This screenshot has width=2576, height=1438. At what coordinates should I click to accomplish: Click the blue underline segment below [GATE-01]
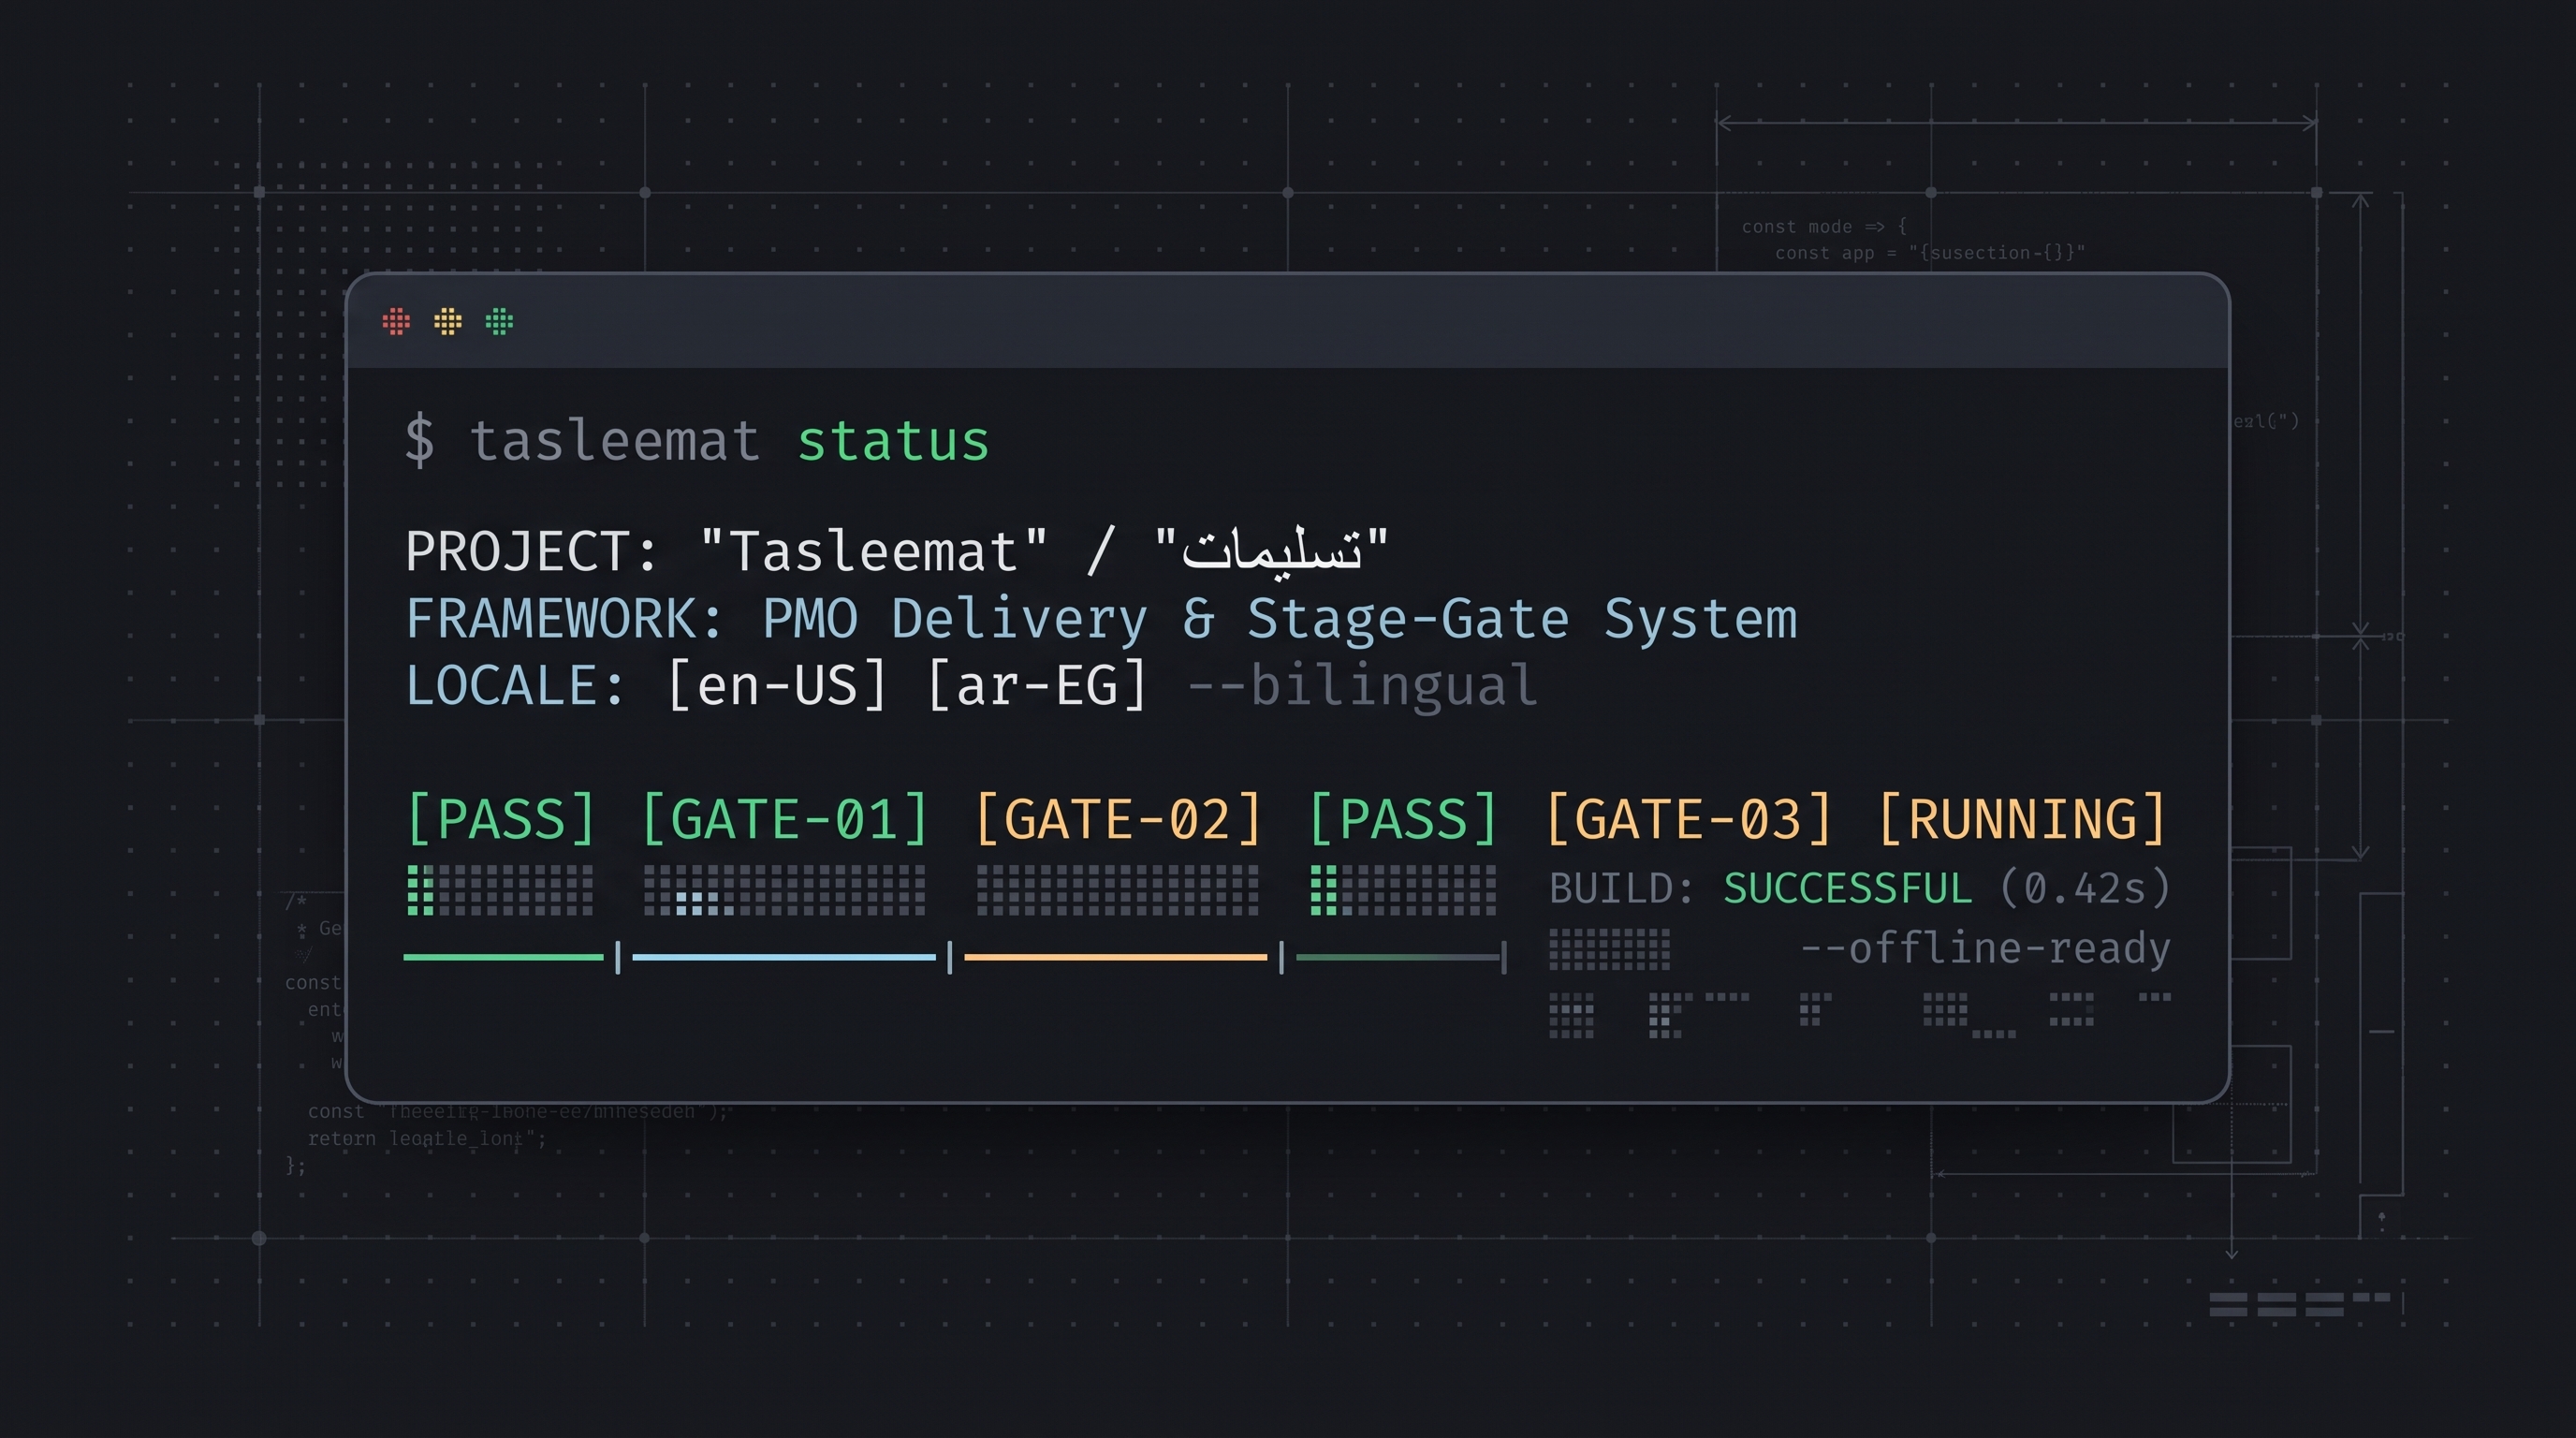[x=784, y=958]
